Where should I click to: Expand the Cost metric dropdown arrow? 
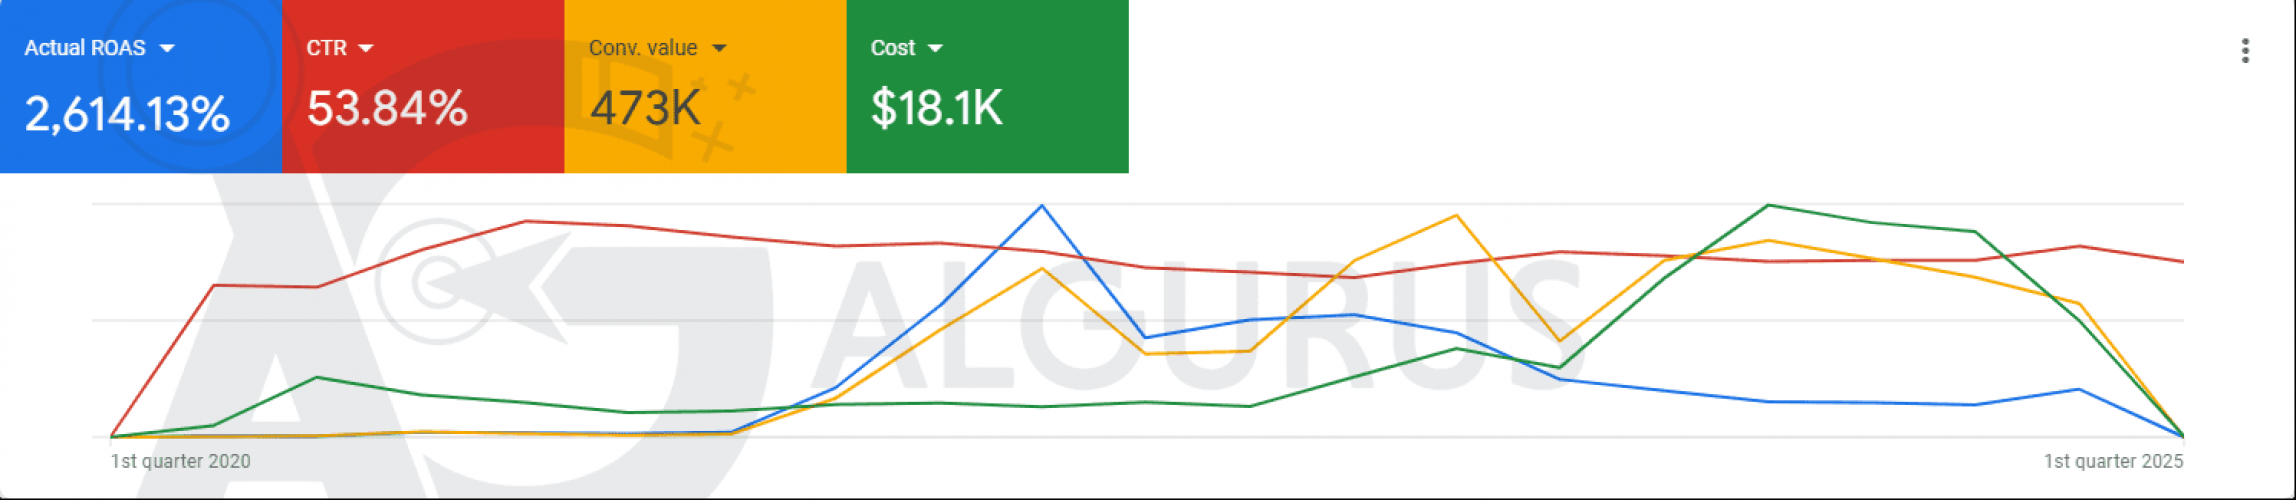935,48
